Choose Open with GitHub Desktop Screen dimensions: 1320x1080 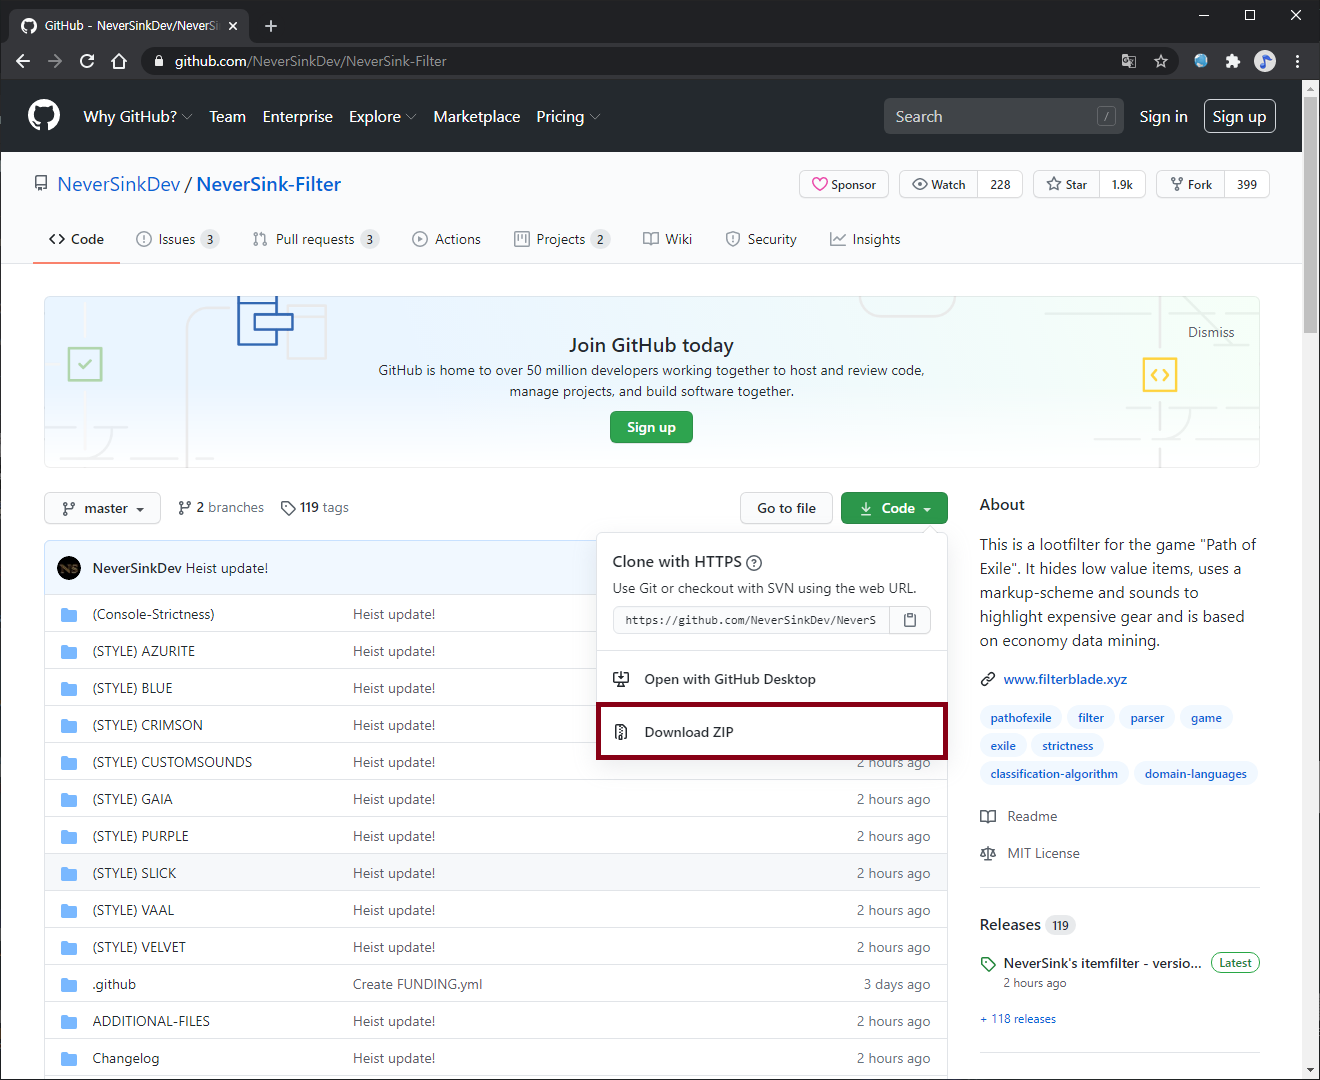tap(771, 679)
